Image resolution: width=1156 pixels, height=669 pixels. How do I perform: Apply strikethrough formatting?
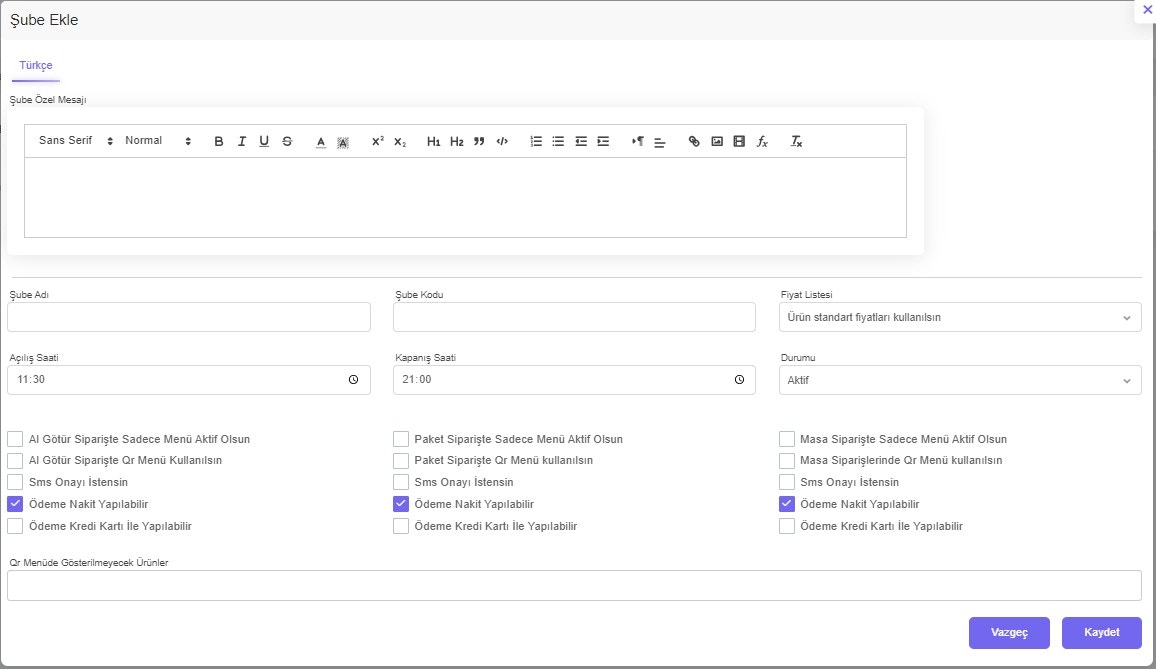[x=287, y=142]
